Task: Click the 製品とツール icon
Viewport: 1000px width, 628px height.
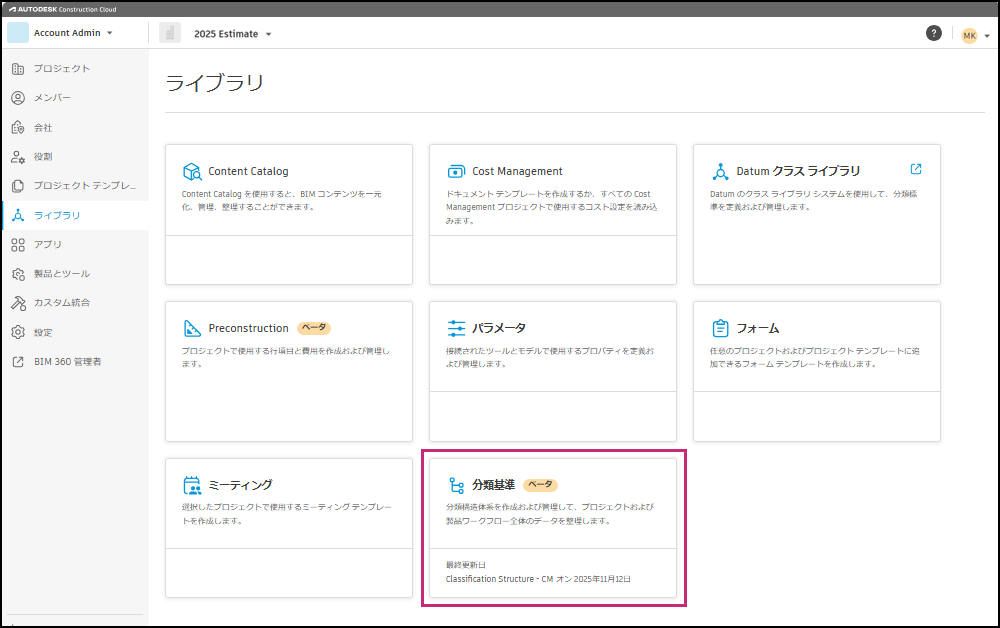Action: coord(18,274)
